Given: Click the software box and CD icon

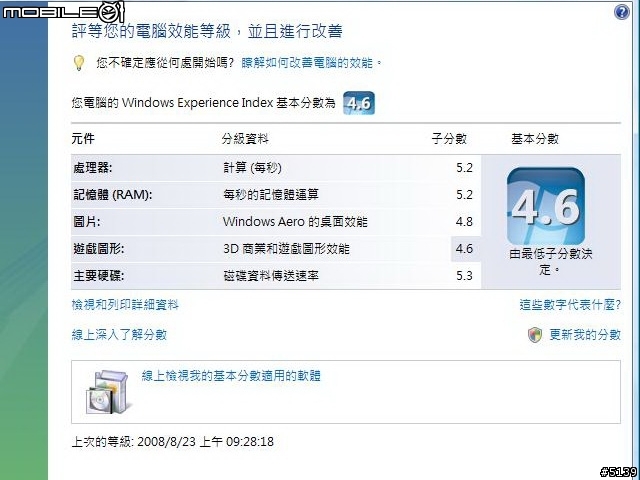Looking at the screenshot, I should click(x=107, y=392).
